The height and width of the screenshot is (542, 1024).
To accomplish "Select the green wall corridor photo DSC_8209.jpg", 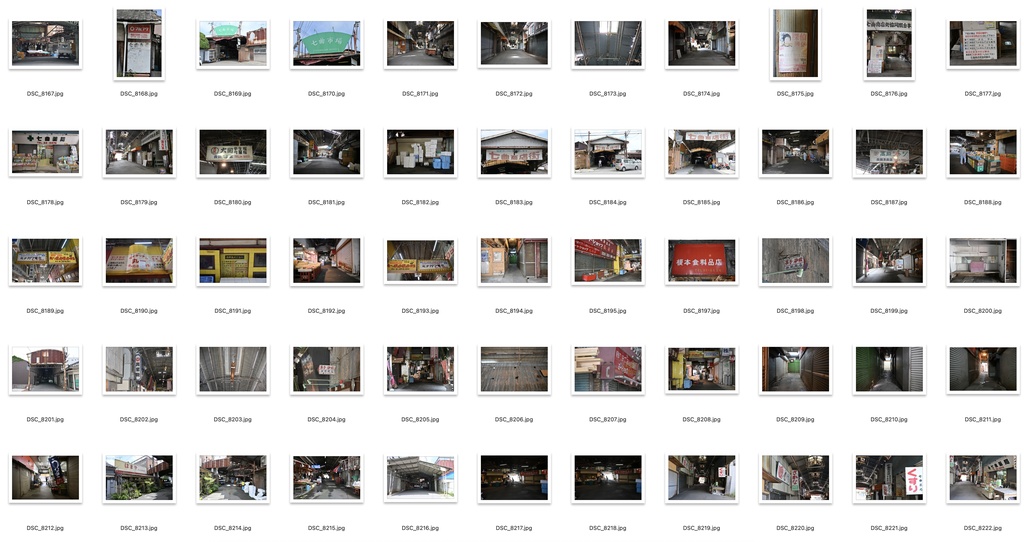I will point(795,370).
